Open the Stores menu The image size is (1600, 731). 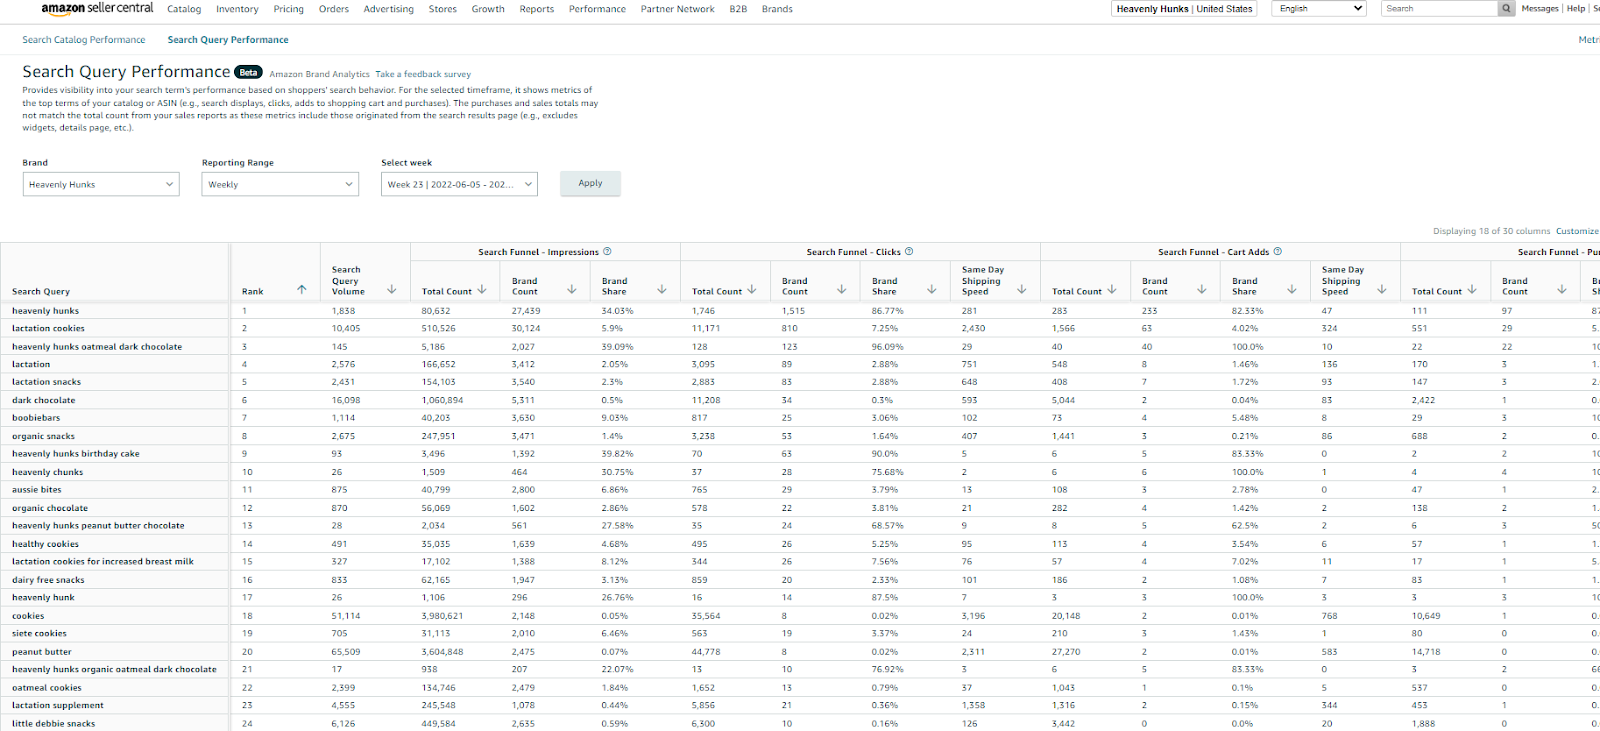tap(443, 9)
